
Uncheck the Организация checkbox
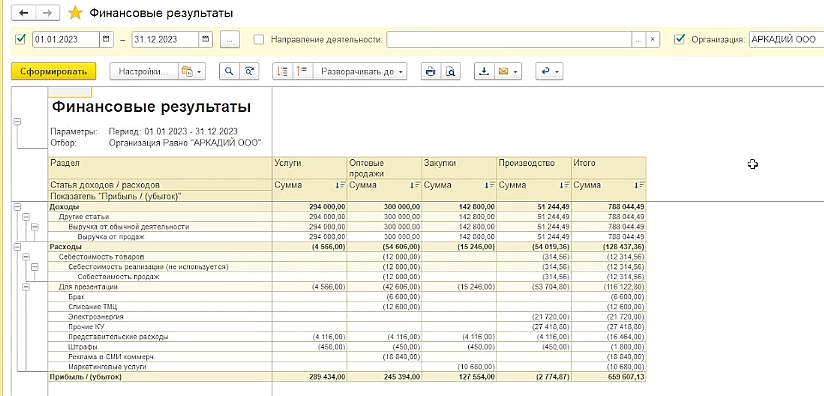(x=679, y=39)
